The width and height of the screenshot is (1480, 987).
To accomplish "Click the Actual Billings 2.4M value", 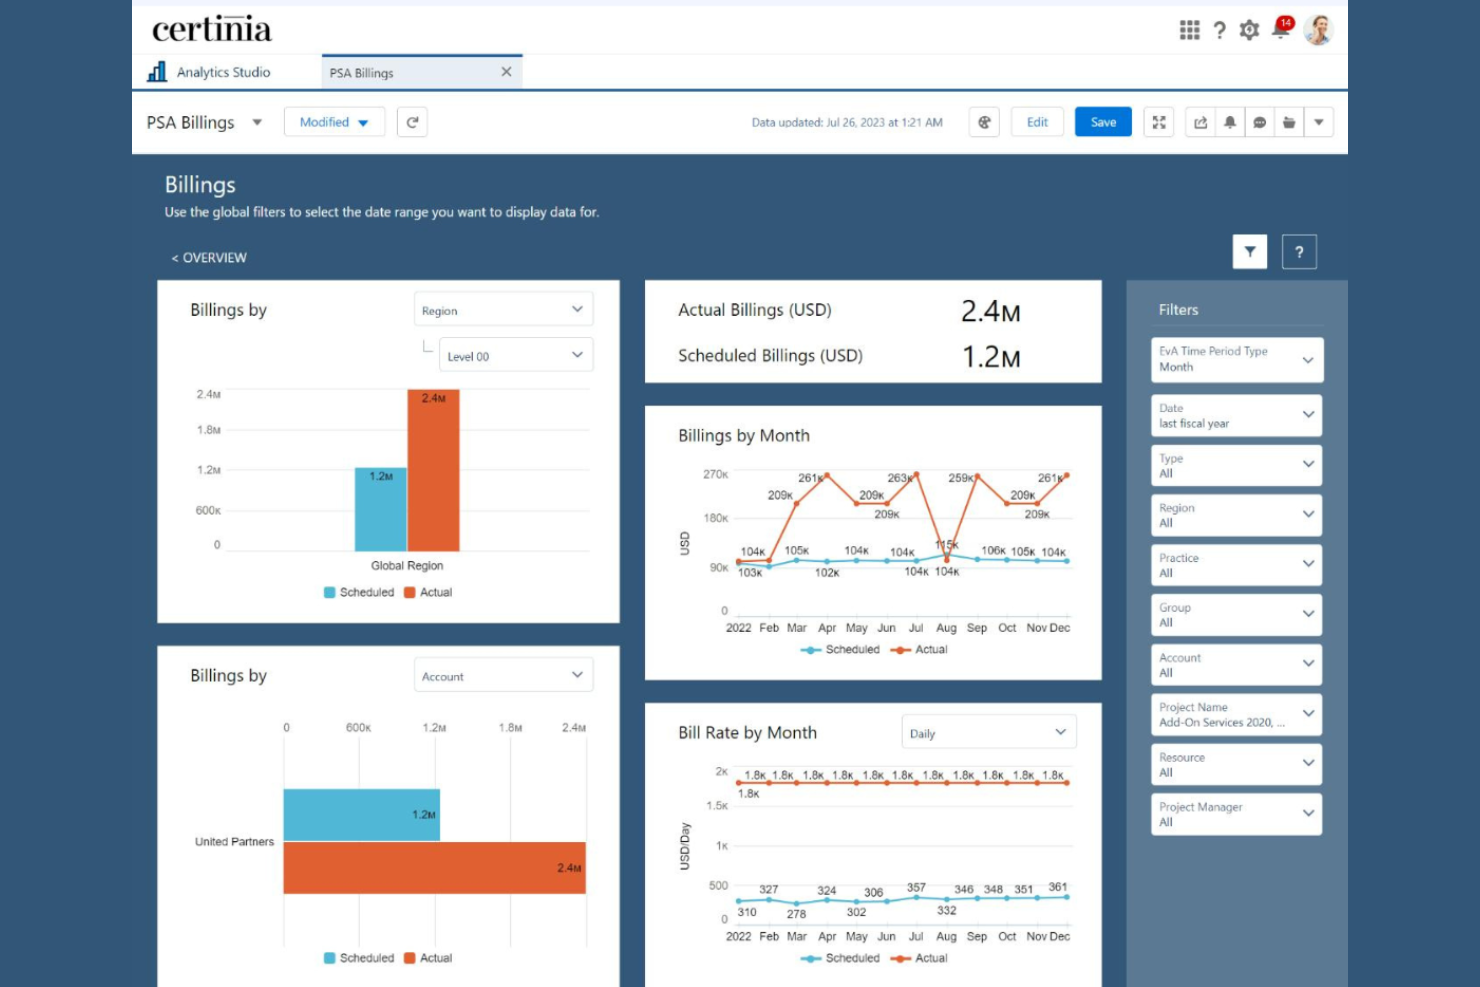I will pyautogui.click(x=990, y=311).
